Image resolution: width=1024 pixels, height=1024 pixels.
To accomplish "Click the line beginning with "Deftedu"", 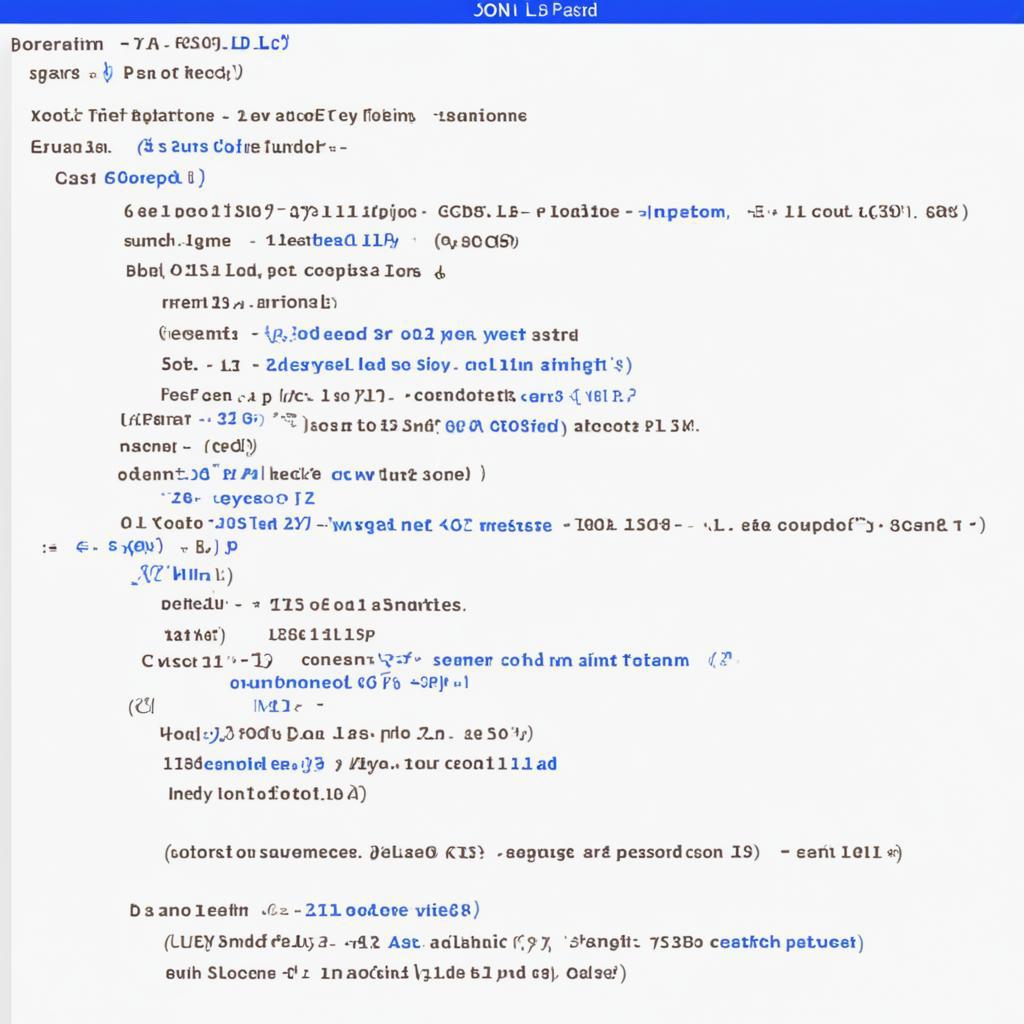I will [x=313, y=605].
